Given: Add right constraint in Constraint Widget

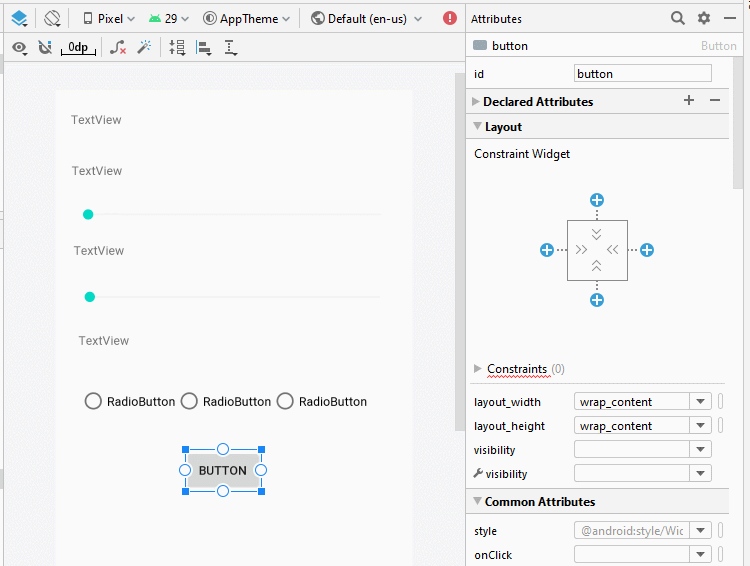Looking at the screenshot, I should pos(647,250).
